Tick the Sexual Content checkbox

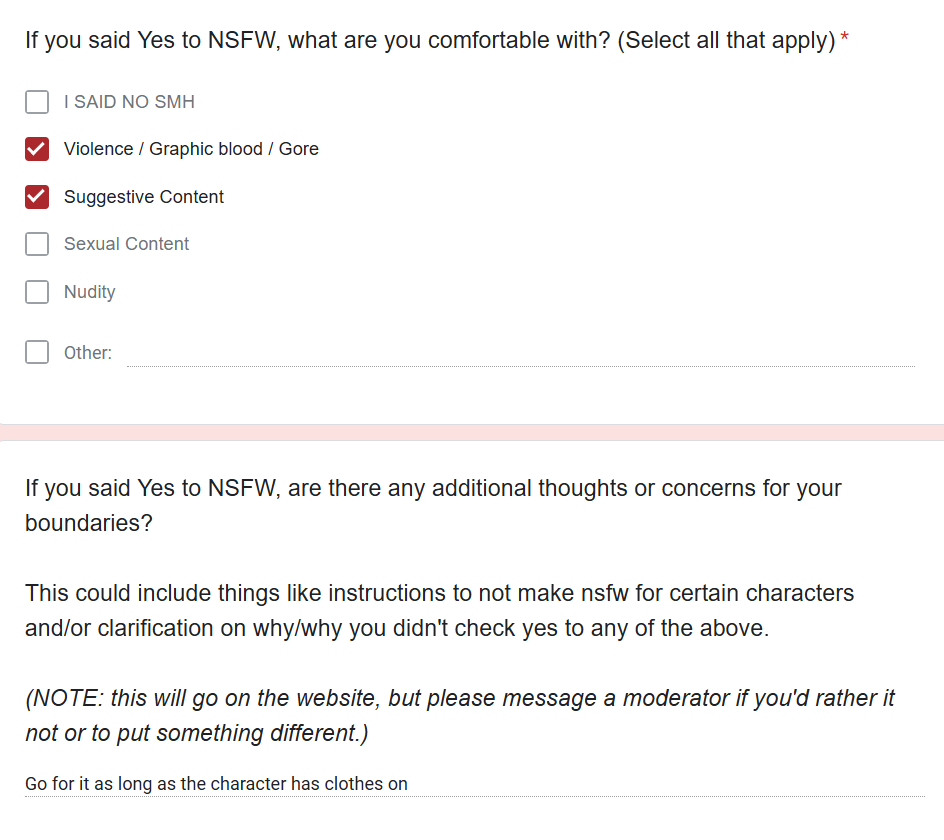37,244
